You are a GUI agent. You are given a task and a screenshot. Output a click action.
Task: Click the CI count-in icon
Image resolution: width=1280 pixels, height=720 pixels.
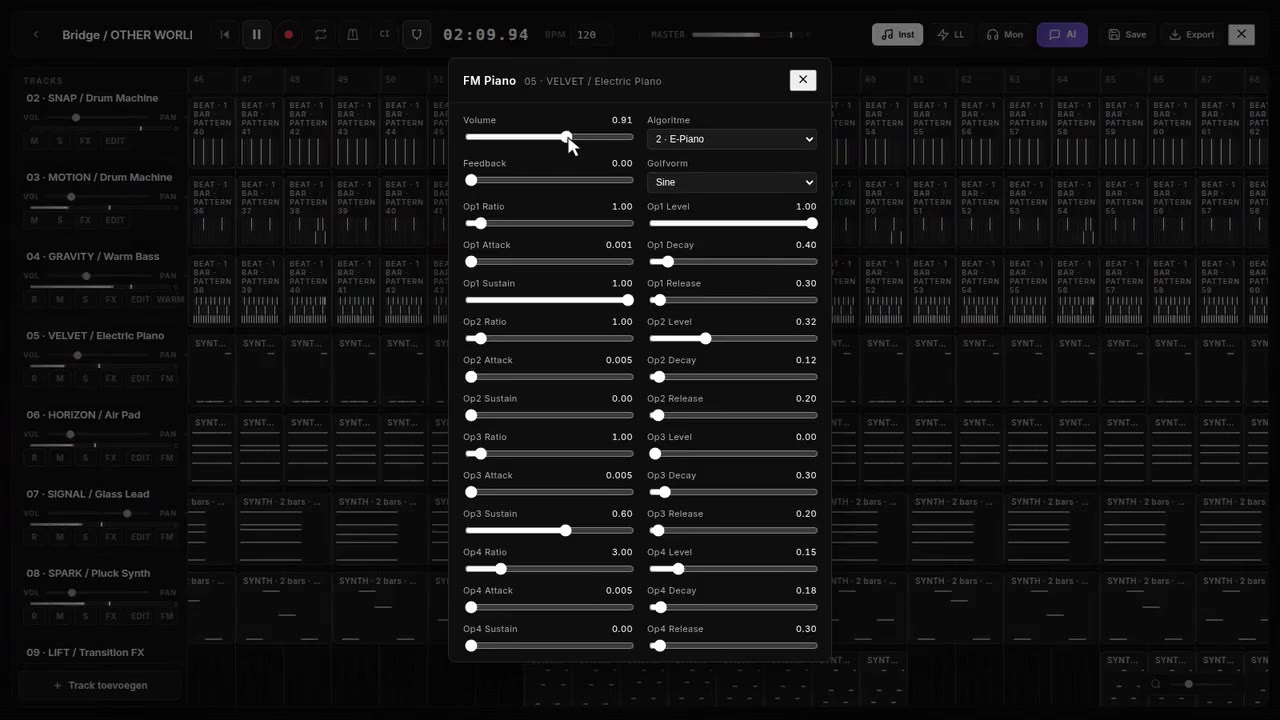[x=385, y=34]
